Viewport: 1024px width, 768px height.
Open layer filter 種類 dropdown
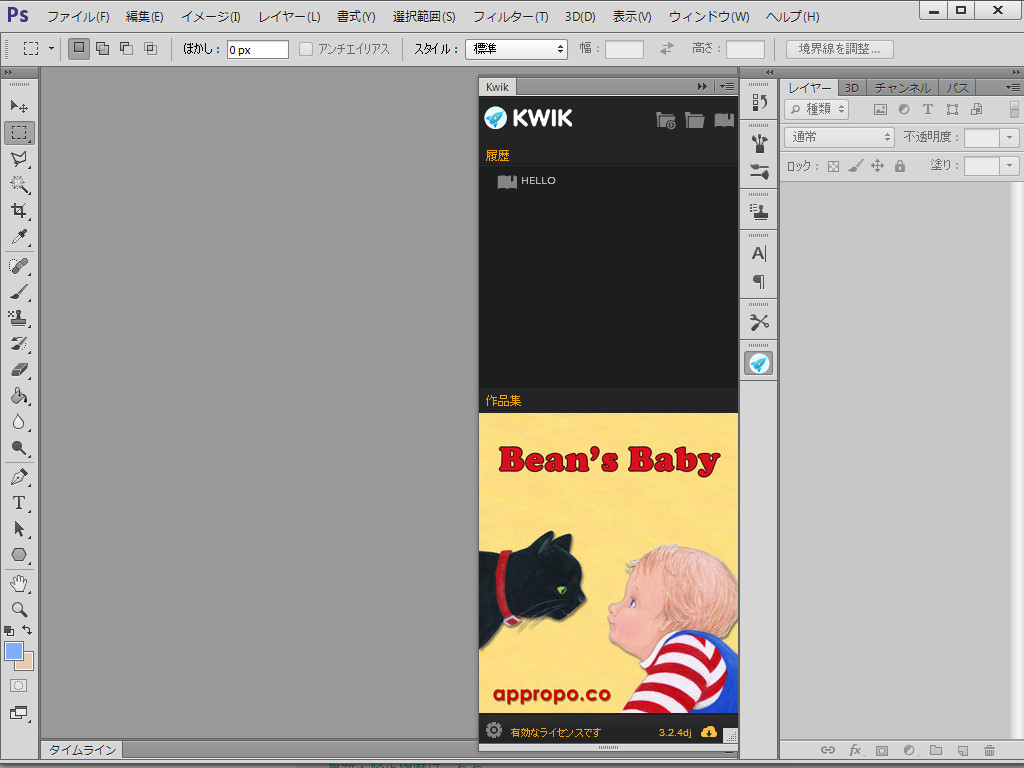(817, 109)
